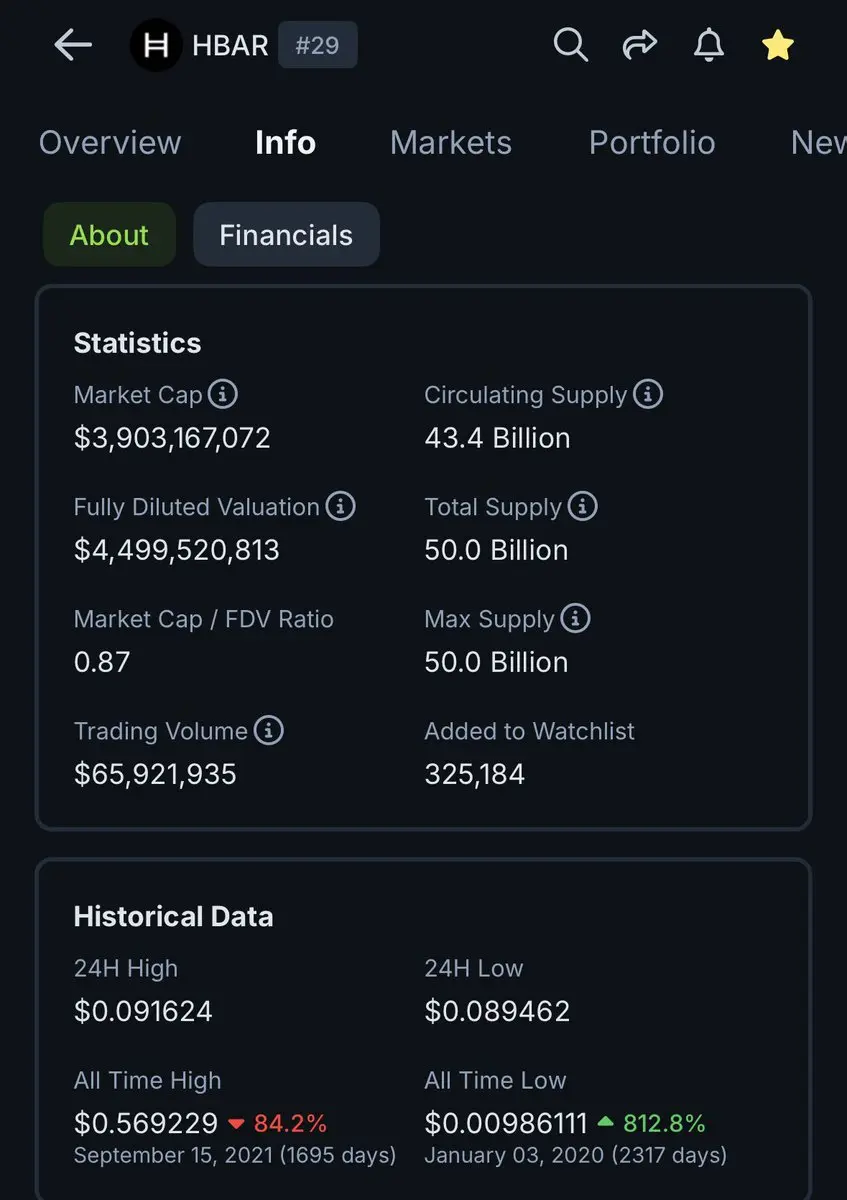The width and height of the screenshot is (847, 1200).
Task: Show Market Cap info tooltip
Action: [x=223, y=394]
